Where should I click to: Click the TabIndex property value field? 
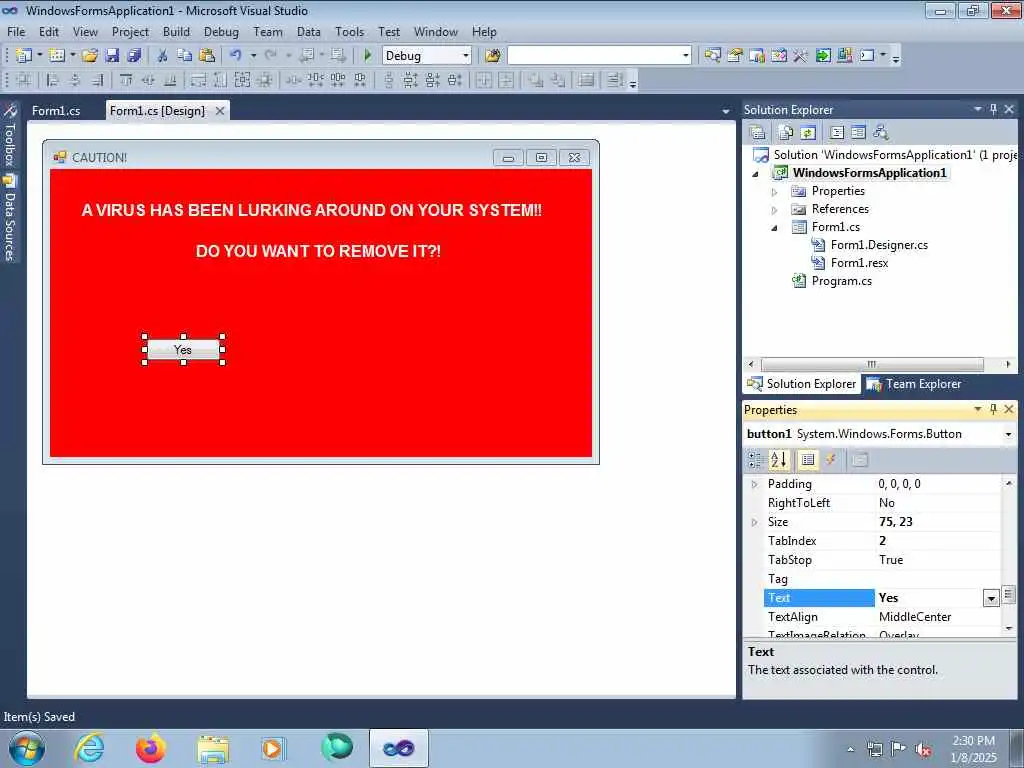coord(938,541)
